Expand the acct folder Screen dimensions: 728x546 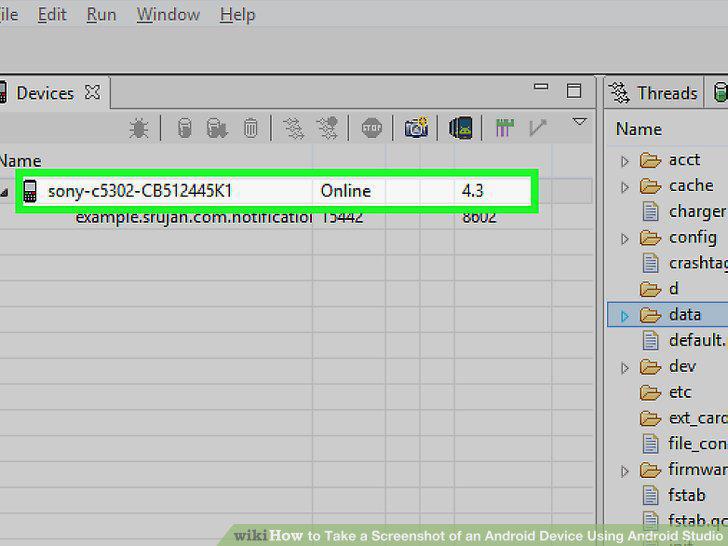625,162
